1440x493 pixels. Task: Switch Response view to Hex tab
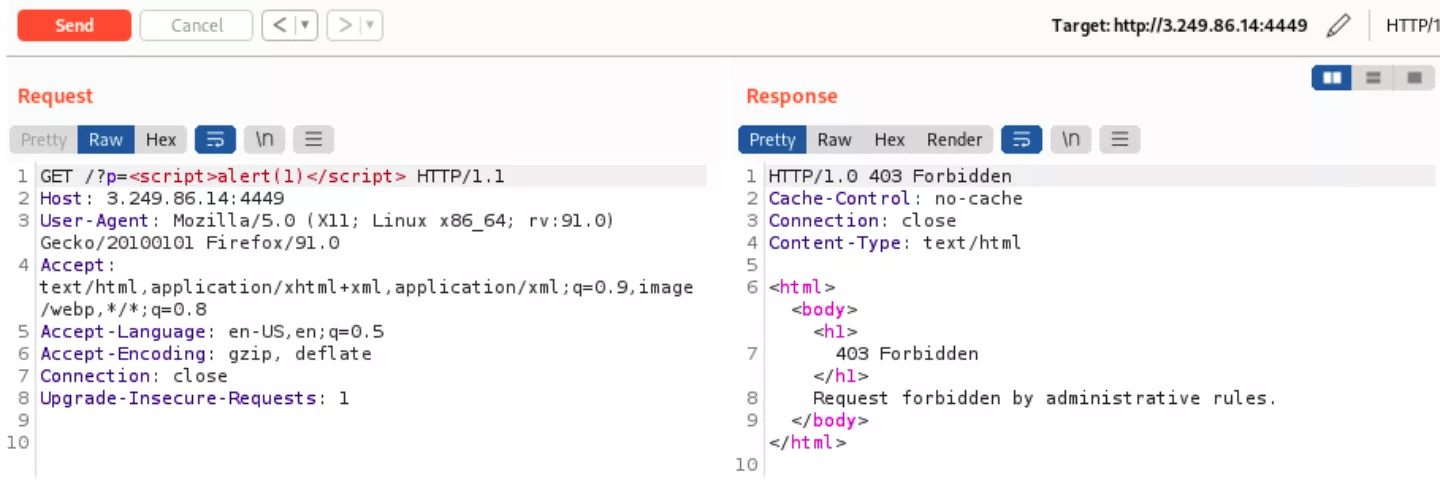click(x=889, y=139)
